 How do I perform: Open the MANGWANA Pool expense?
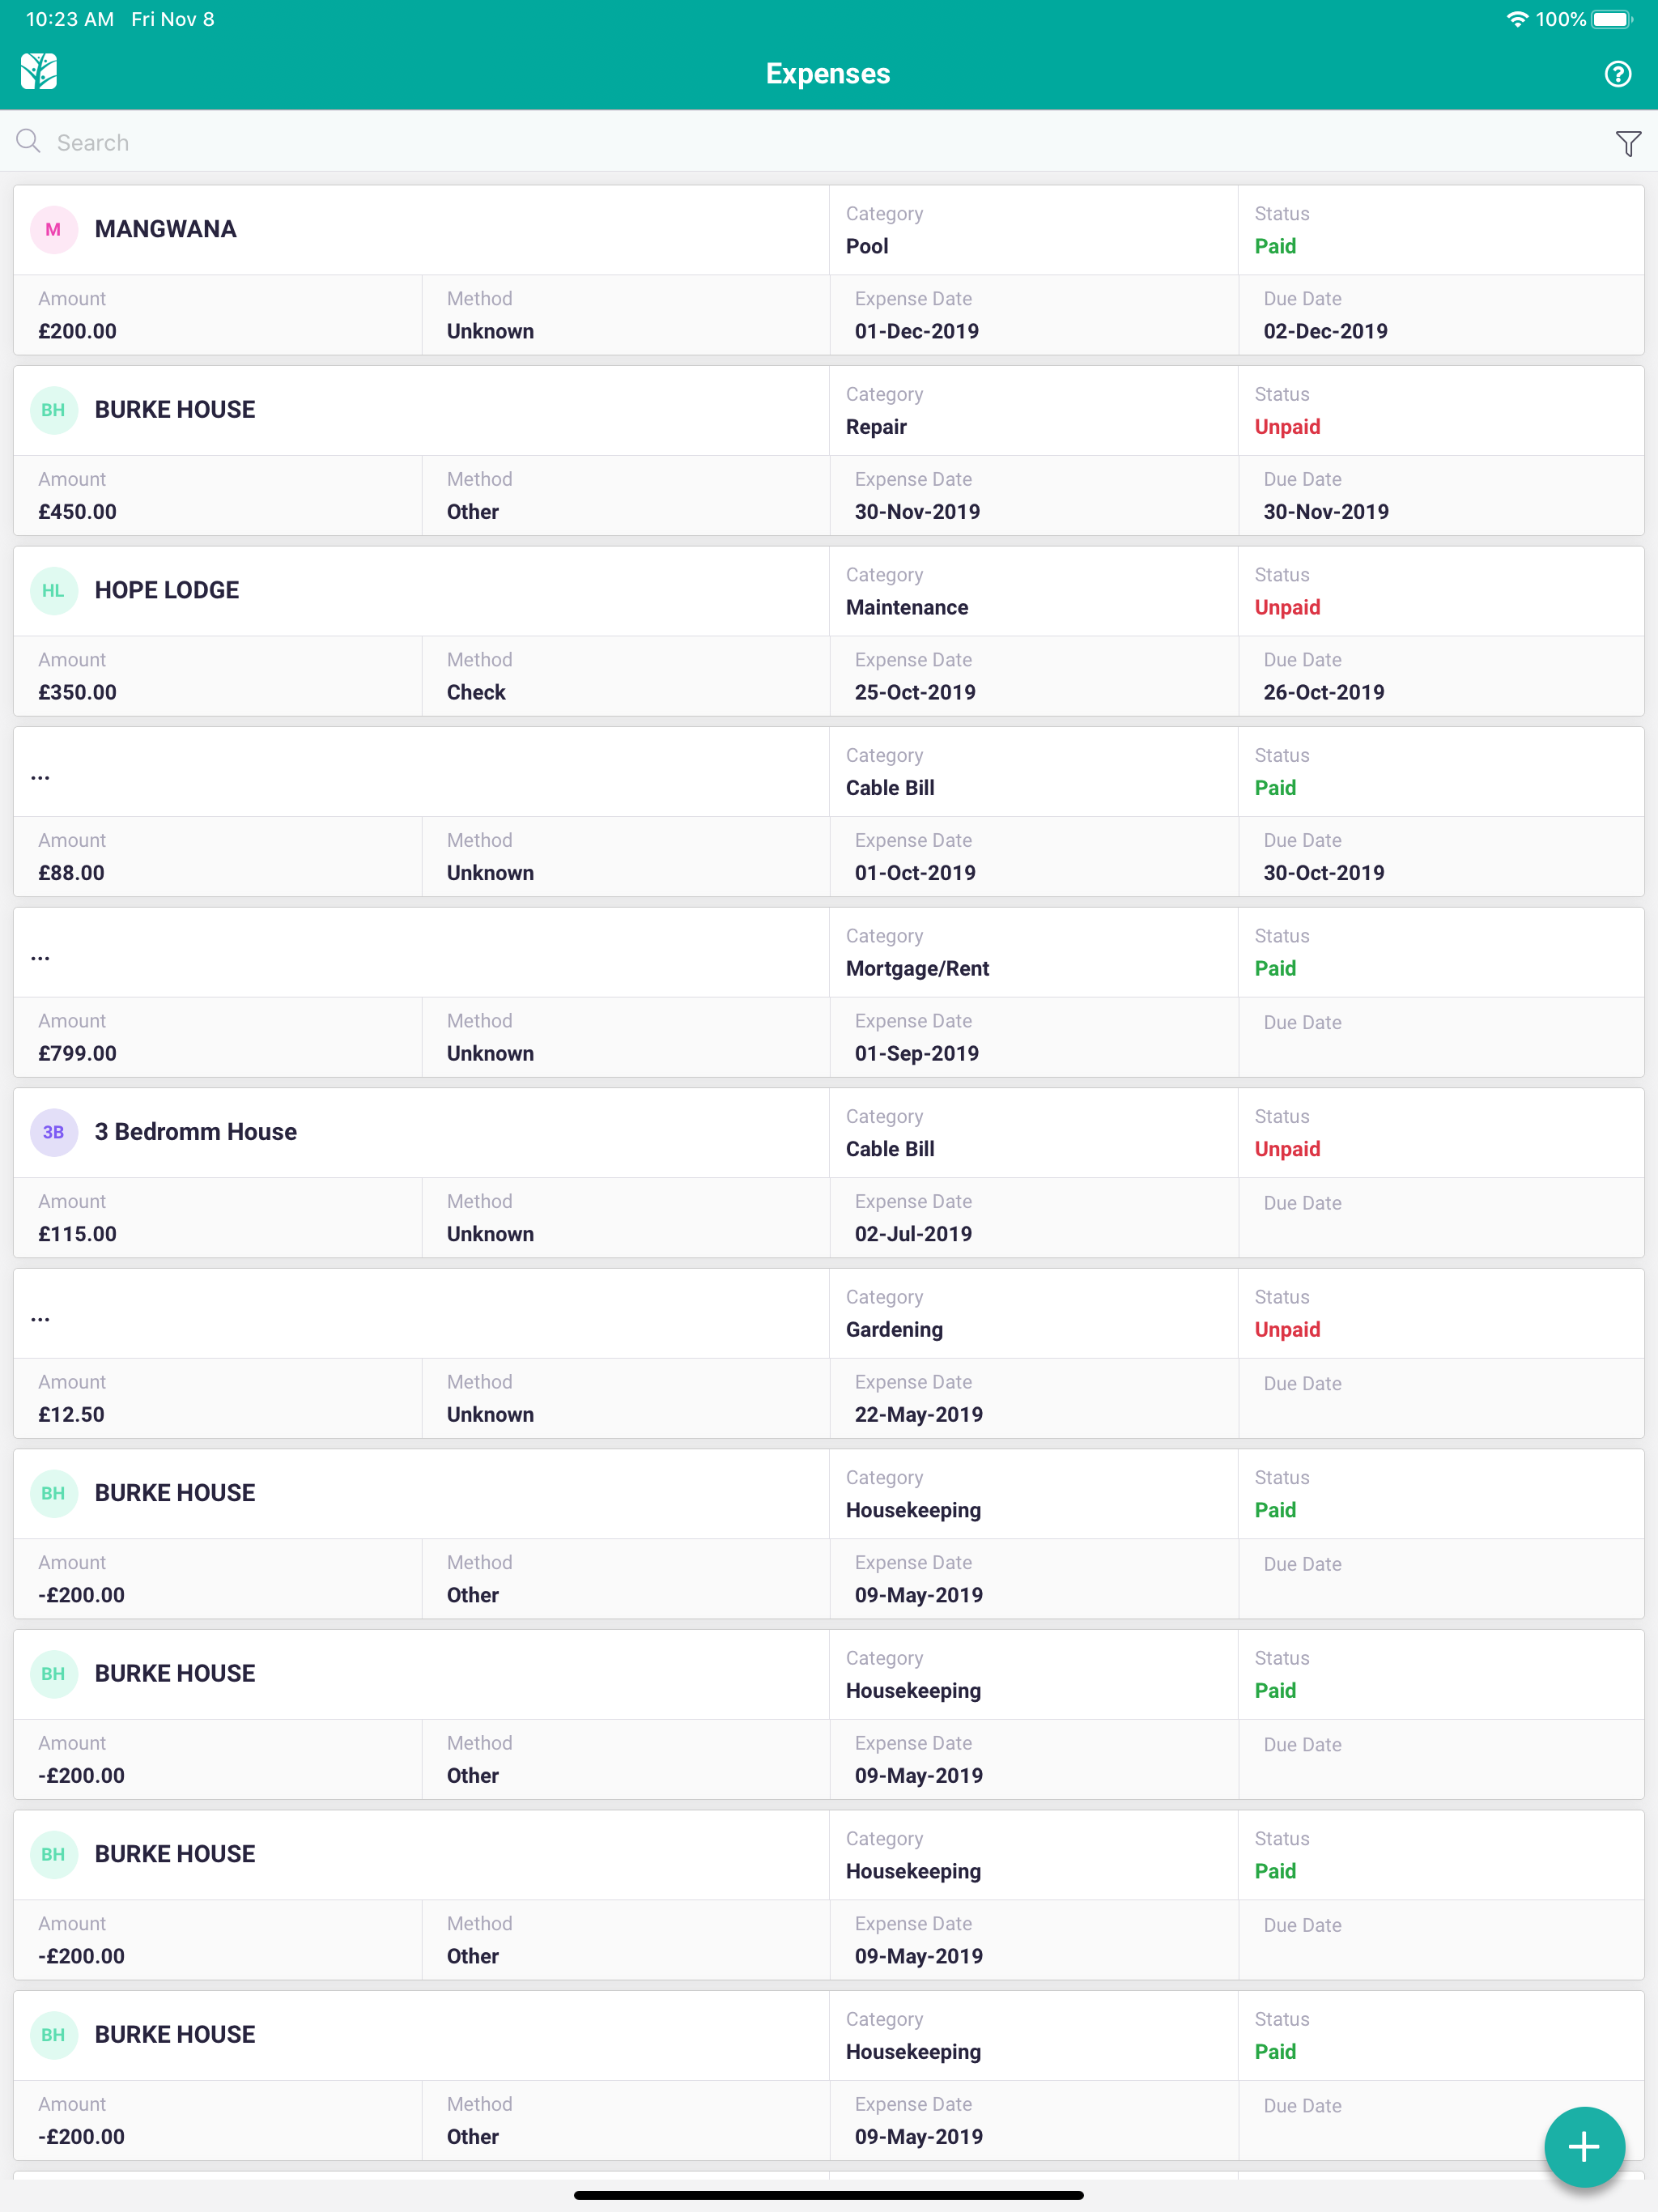click(x=829, y=270)
